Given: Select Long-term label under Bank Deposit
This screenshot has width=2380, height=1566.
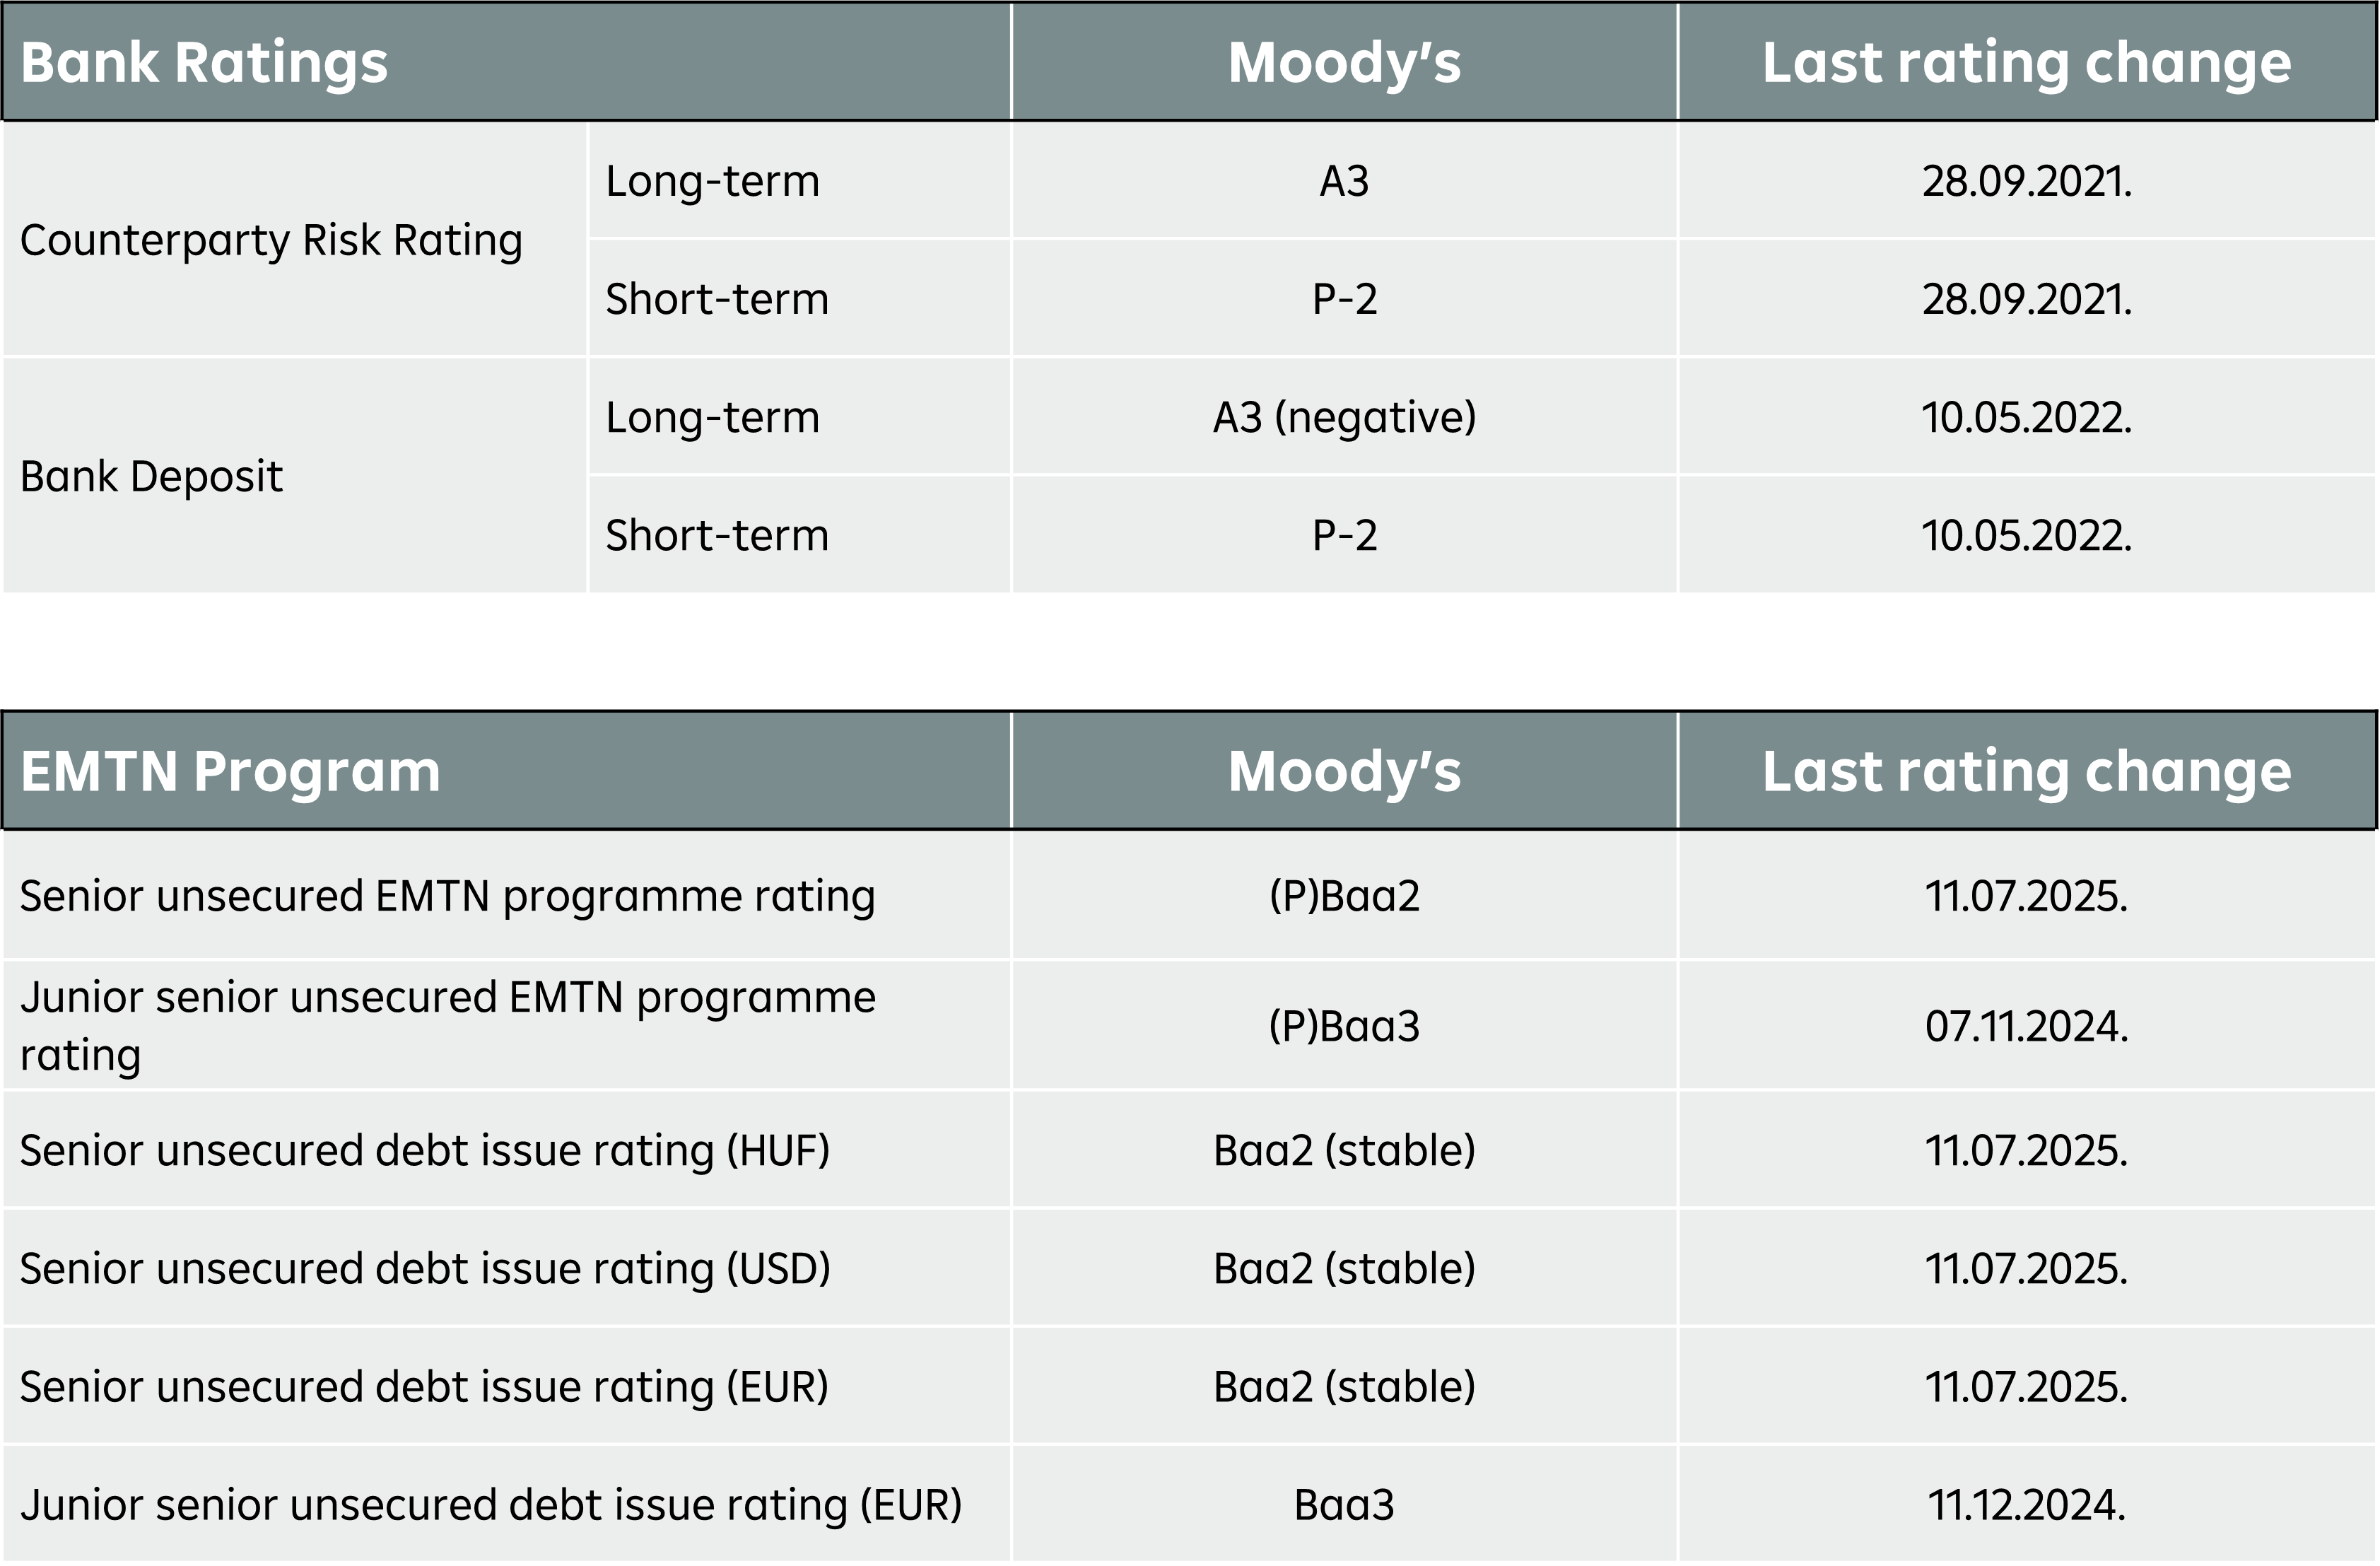Looking at the screenshot, I should pos(712,417).
